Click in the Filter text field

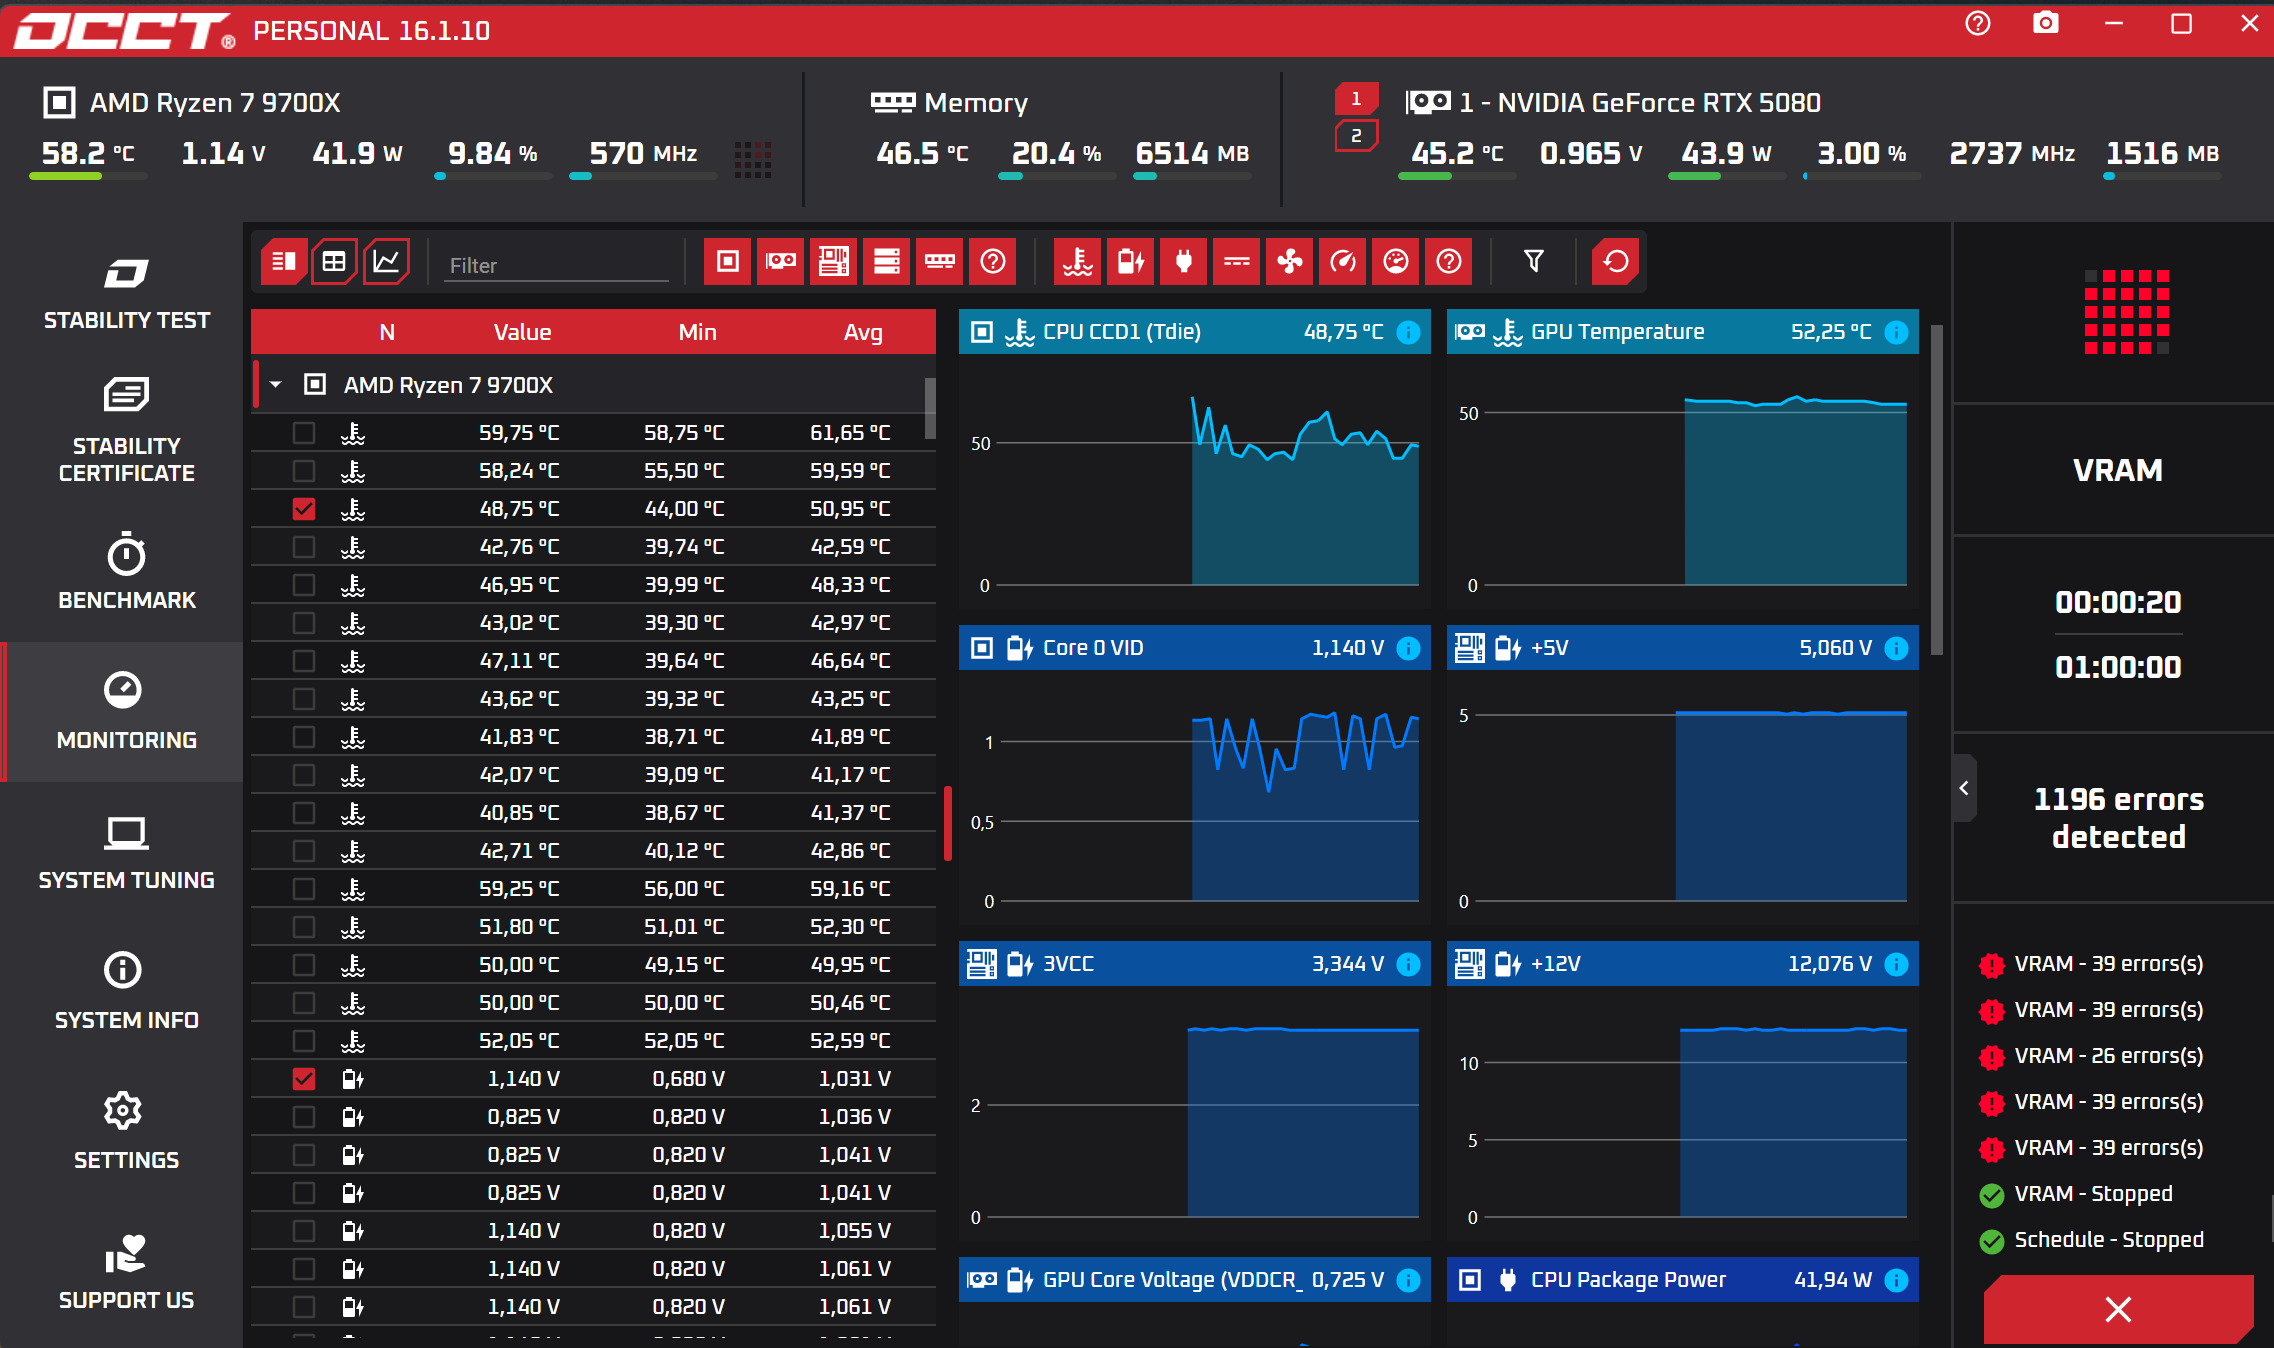[557, 265]
